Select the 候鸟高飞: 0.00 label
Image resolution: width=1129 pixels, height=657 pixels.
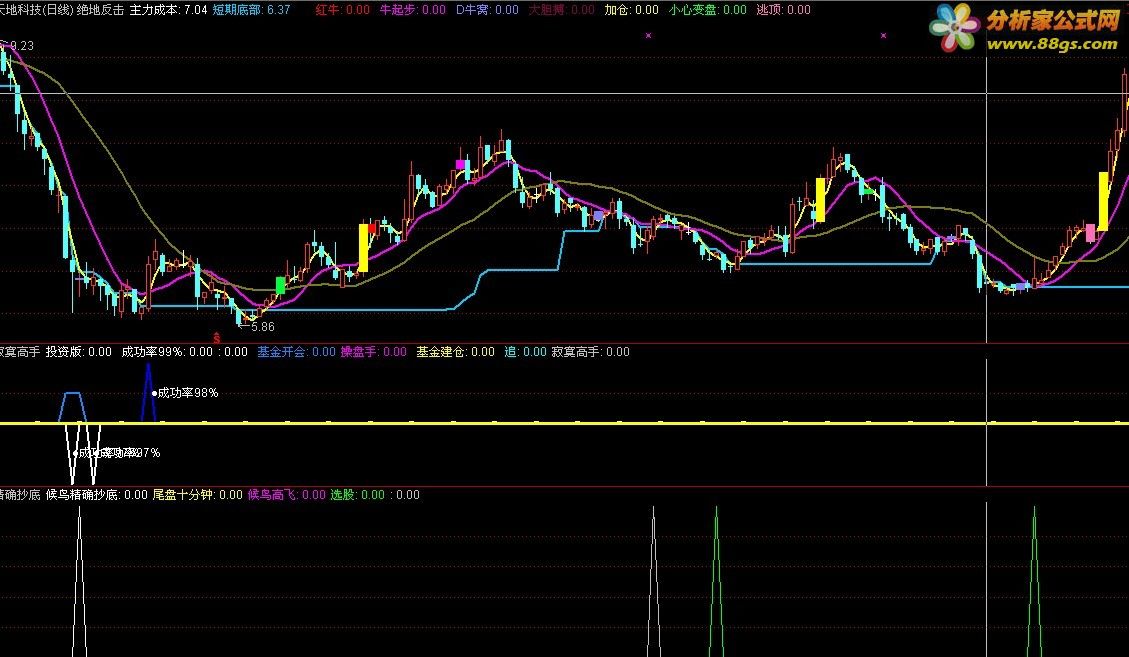[287, 495]
